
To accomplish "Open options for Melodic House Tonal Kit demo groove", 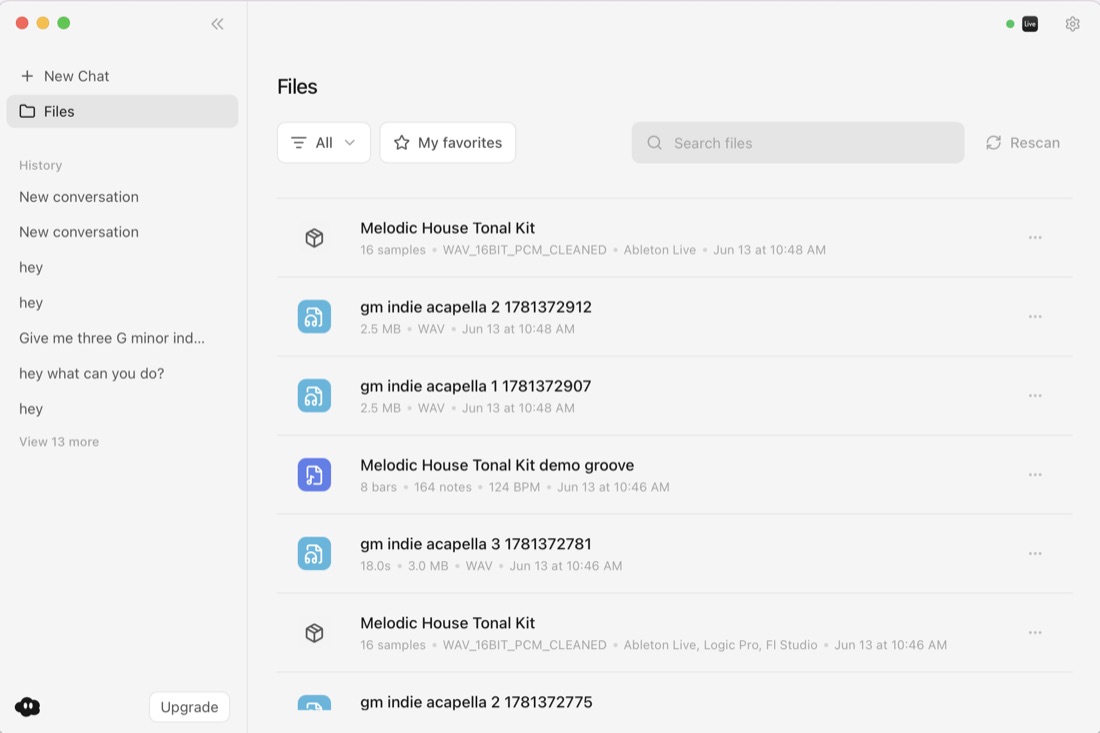I will [1035, 475].
